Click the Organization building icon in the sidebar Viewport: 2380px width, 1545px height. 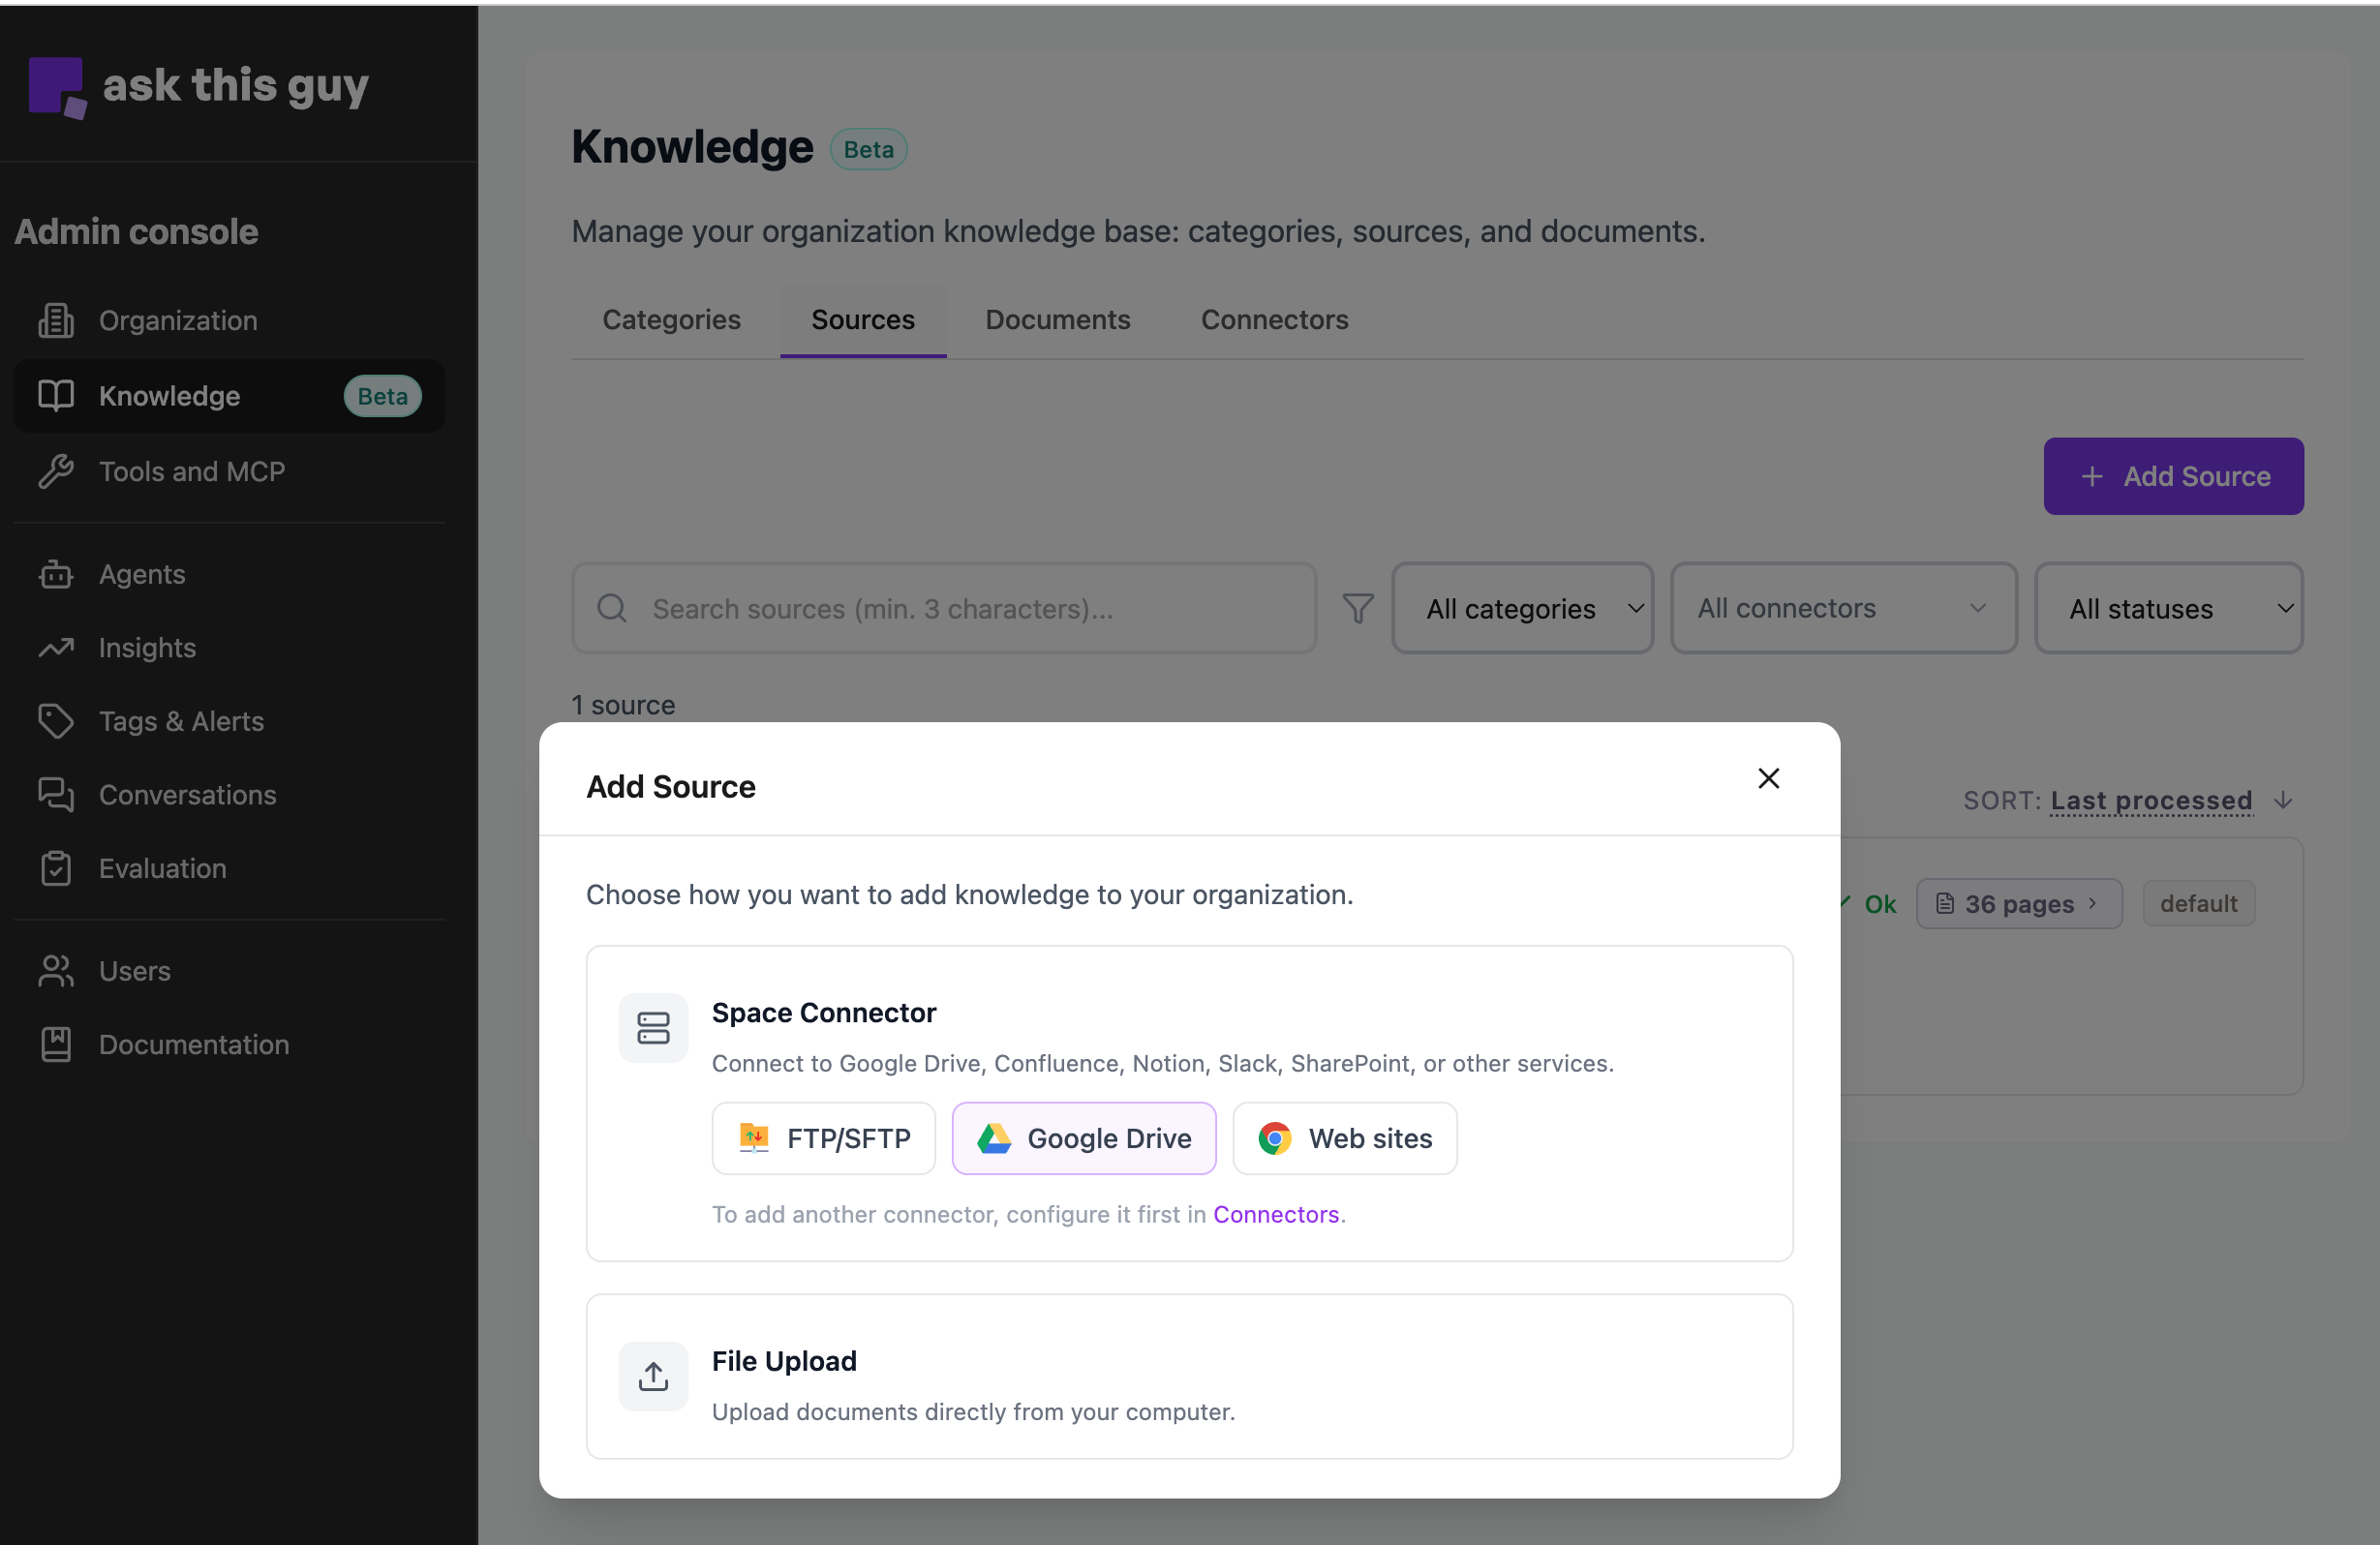tap(56, 320)
